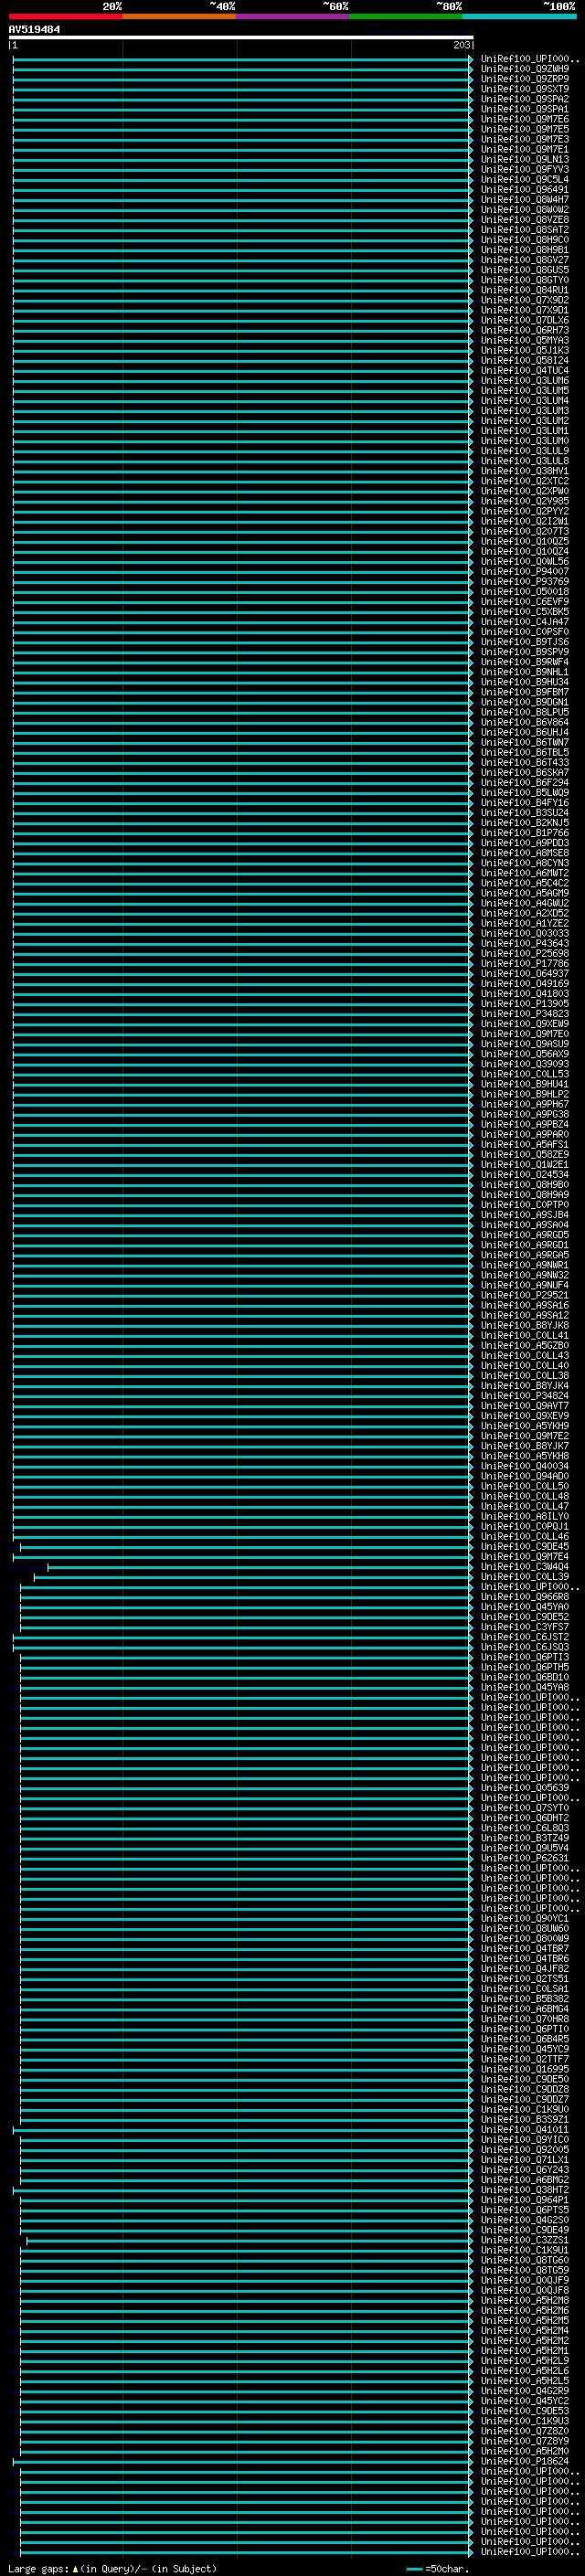Click hit UniRef100_A1YZE2
The width and height of the screenshot is (585, 2576).
[525, 923]
